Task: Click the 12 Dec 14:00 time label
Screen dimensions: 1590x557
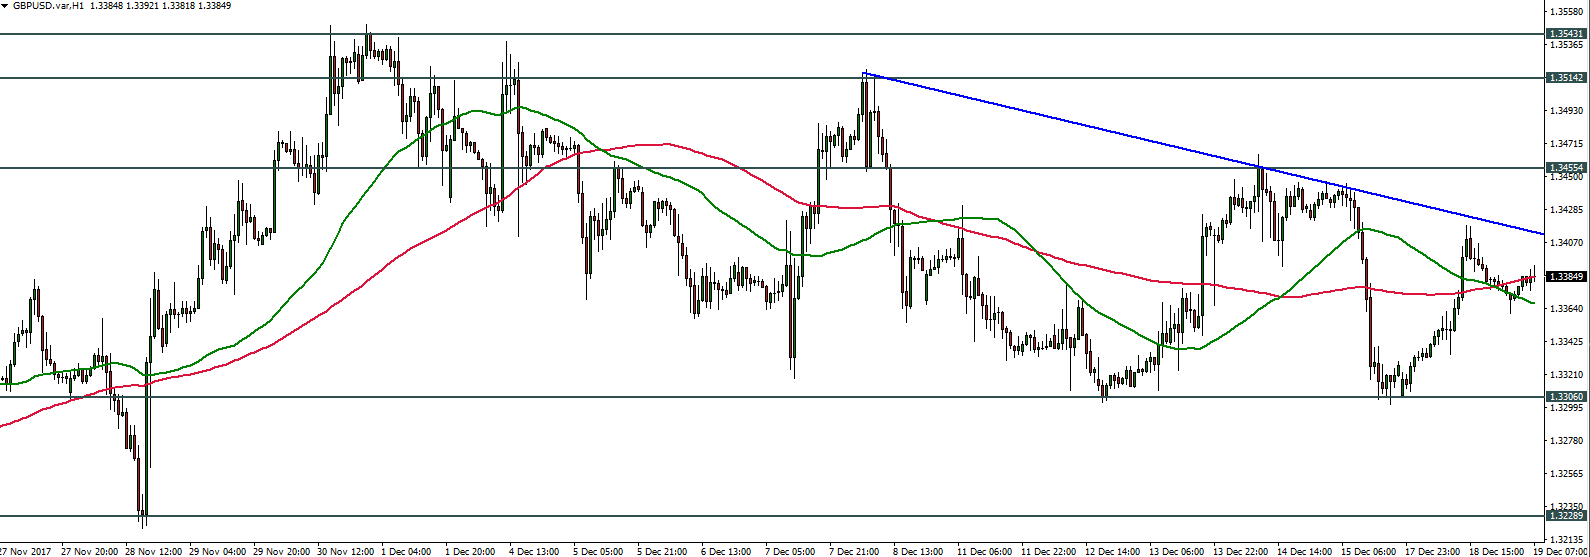Action: point(1114,550)
